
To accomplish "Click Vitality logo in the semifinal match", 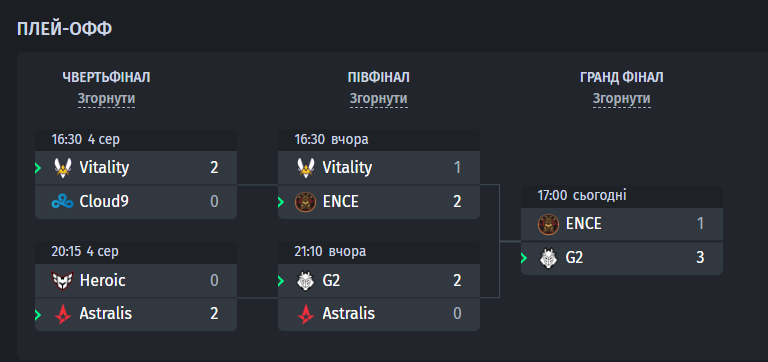I will point(306,168).
